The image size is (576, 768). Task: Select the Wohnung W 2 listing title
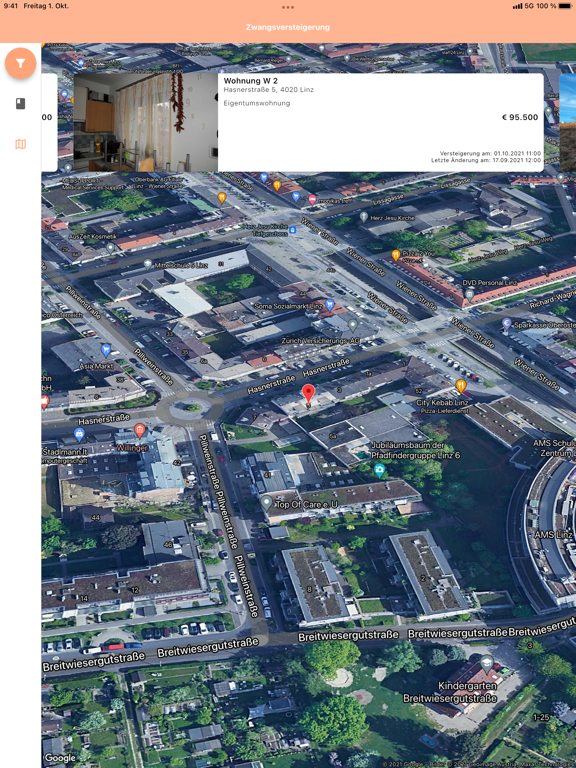pyautogui.click(x=251, y=81)
